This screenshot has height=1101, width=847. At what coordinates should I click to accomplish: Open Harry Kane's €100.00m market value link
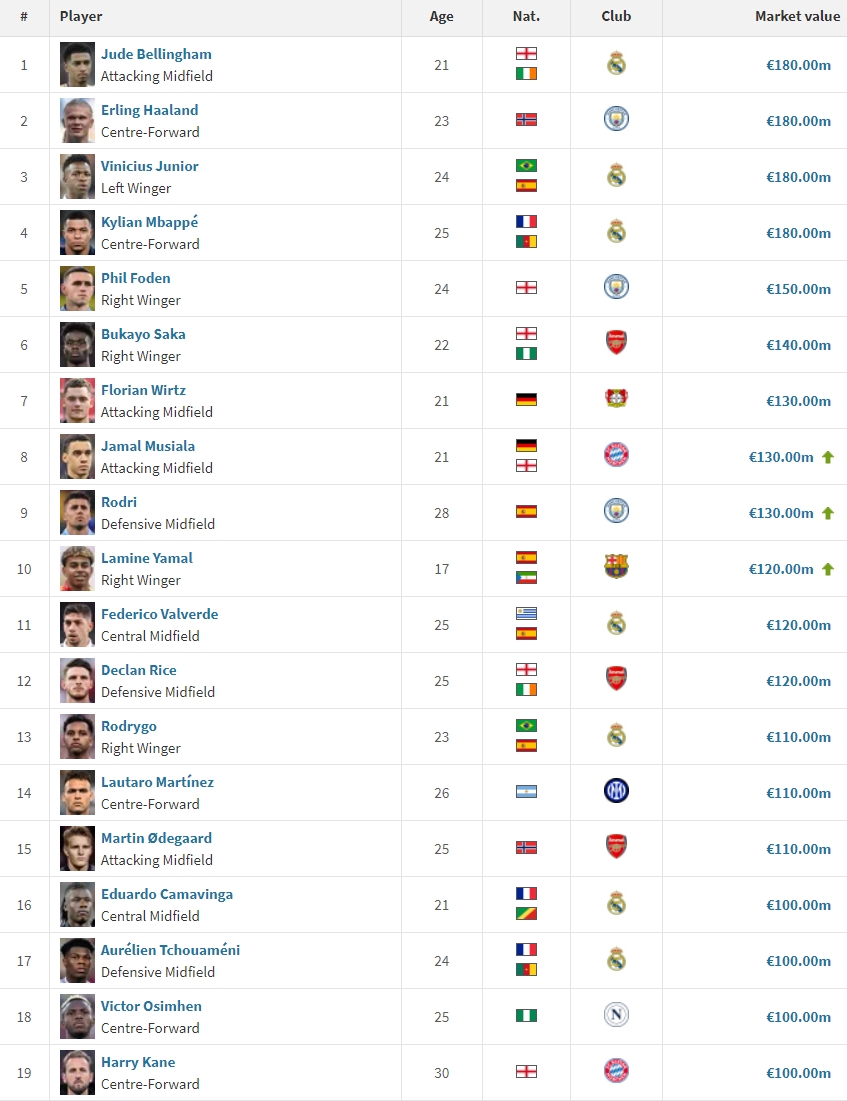798,1073
